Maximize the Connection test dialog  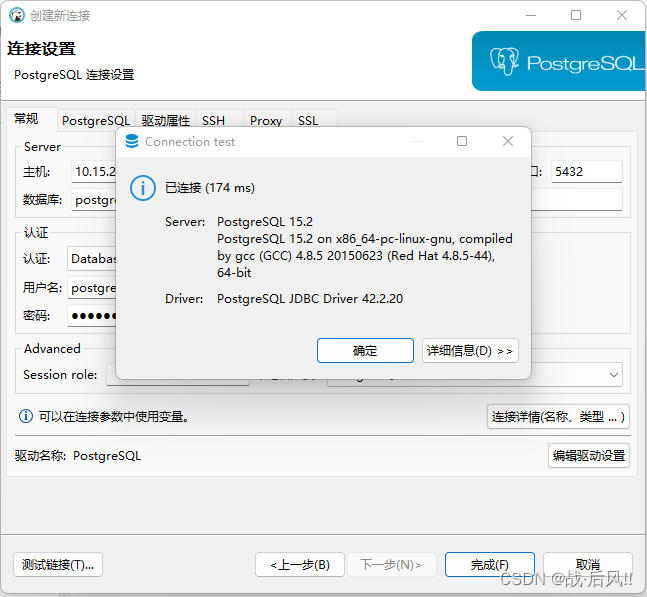tap(462, 142)
